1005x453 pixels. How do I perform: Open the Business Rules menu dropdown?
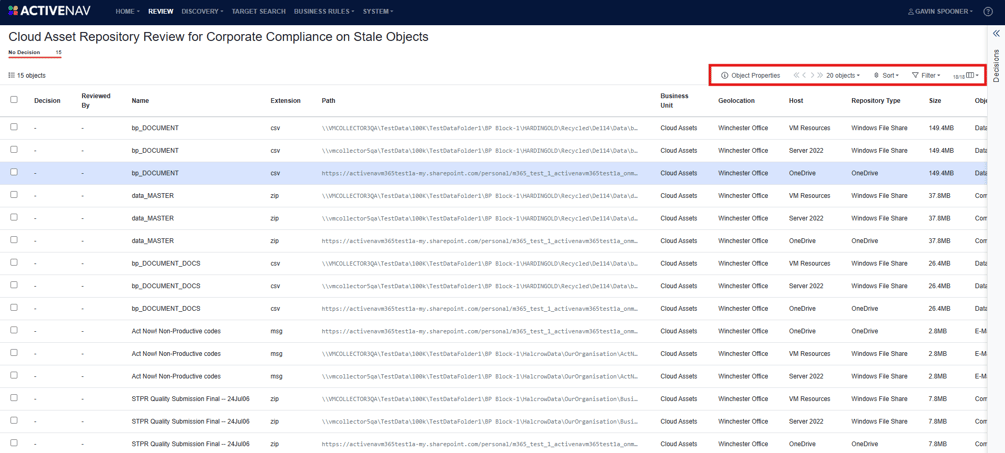(325, 12)
